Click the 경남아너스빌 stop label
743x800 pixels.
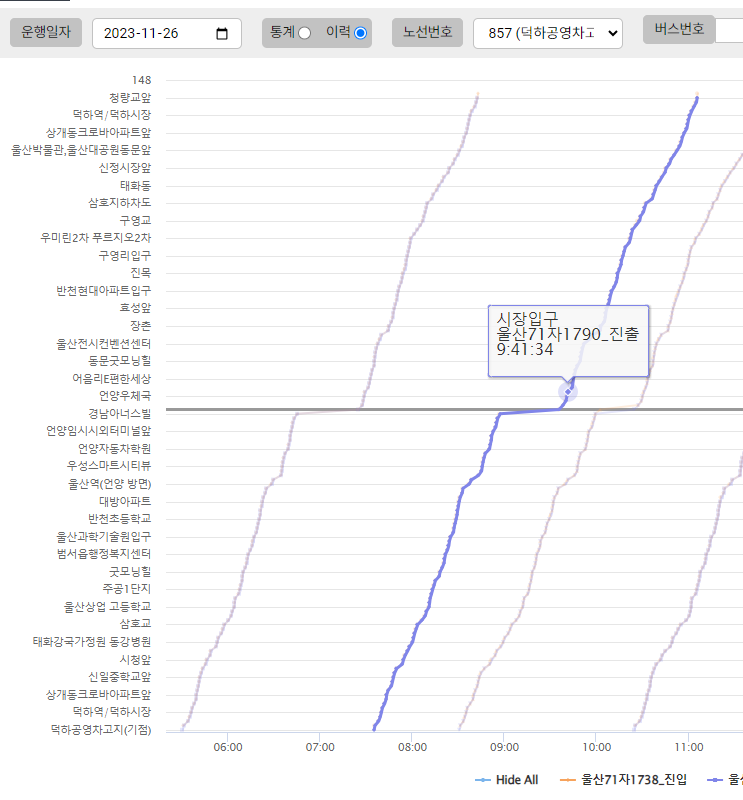(x=118, y=413)
